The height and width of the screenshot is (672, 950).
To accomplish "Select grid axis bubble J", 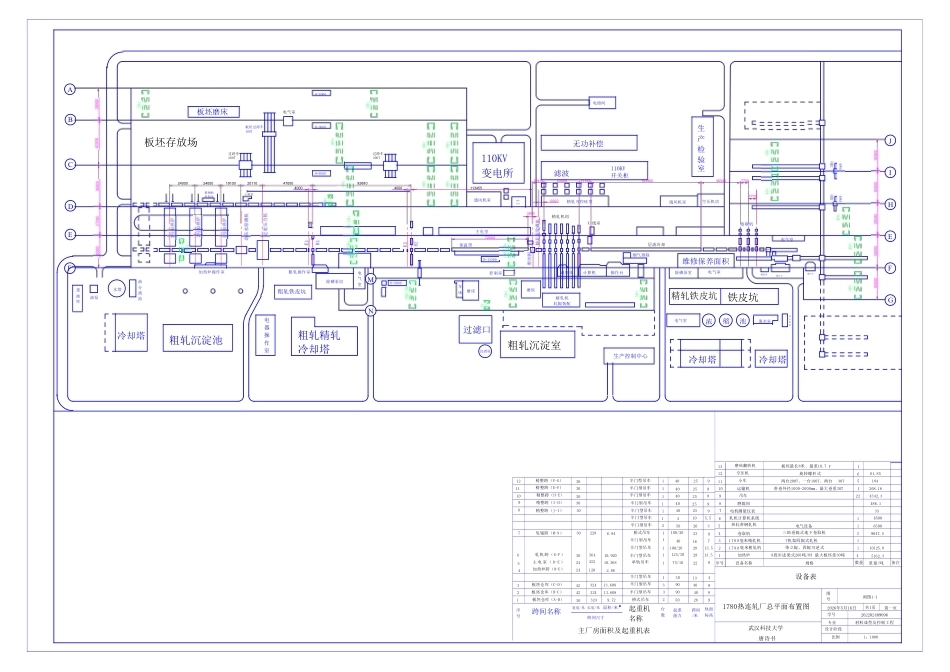I will point(890,141).
